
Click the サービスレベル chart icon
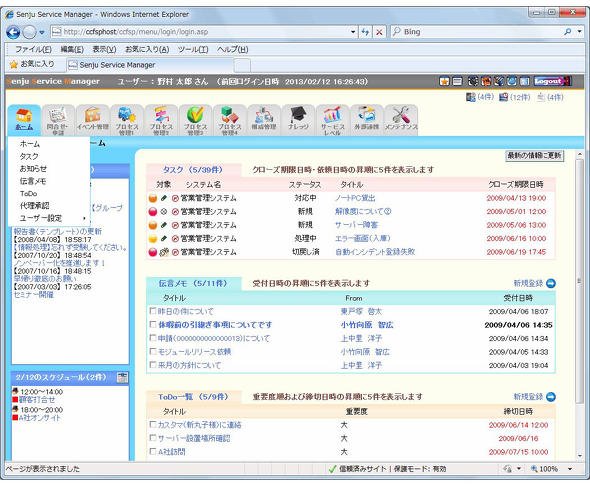coord(332,120)
